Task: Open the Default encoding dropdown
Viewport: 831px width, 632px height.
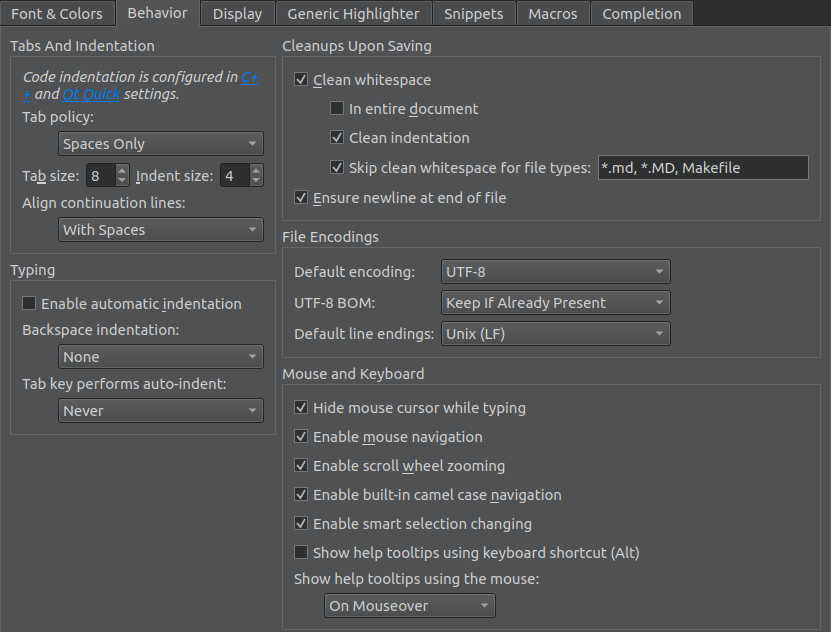Action: [555, 271]
